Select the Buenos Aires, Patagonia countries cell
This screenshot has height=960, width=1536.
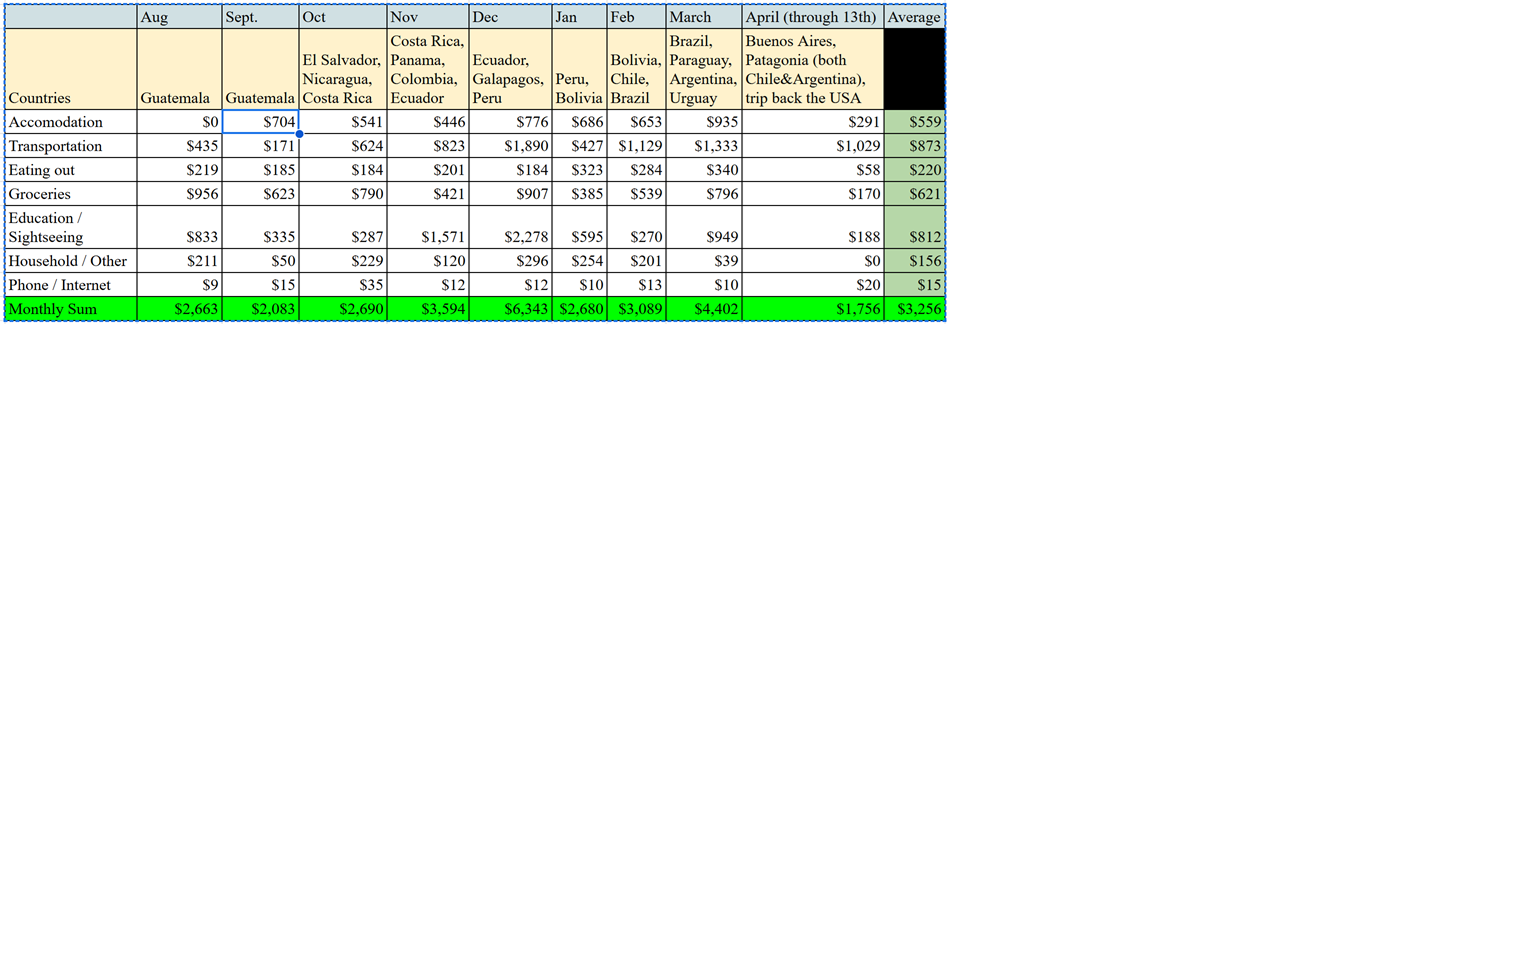812,69
